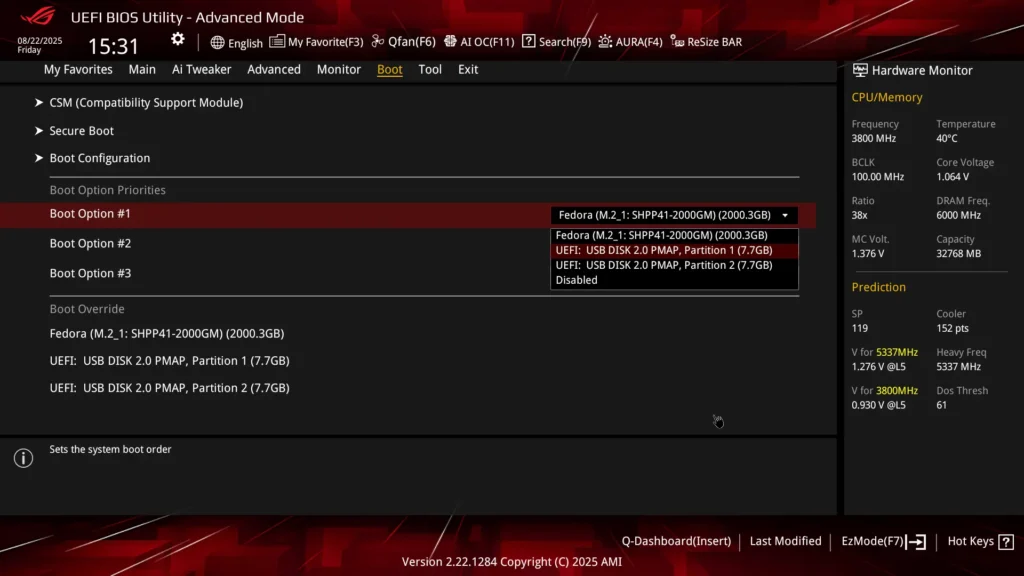The width and height of the screenshot is (1024, 576).
Task: Go to the Monitor tab
Action: pos(339,69)
